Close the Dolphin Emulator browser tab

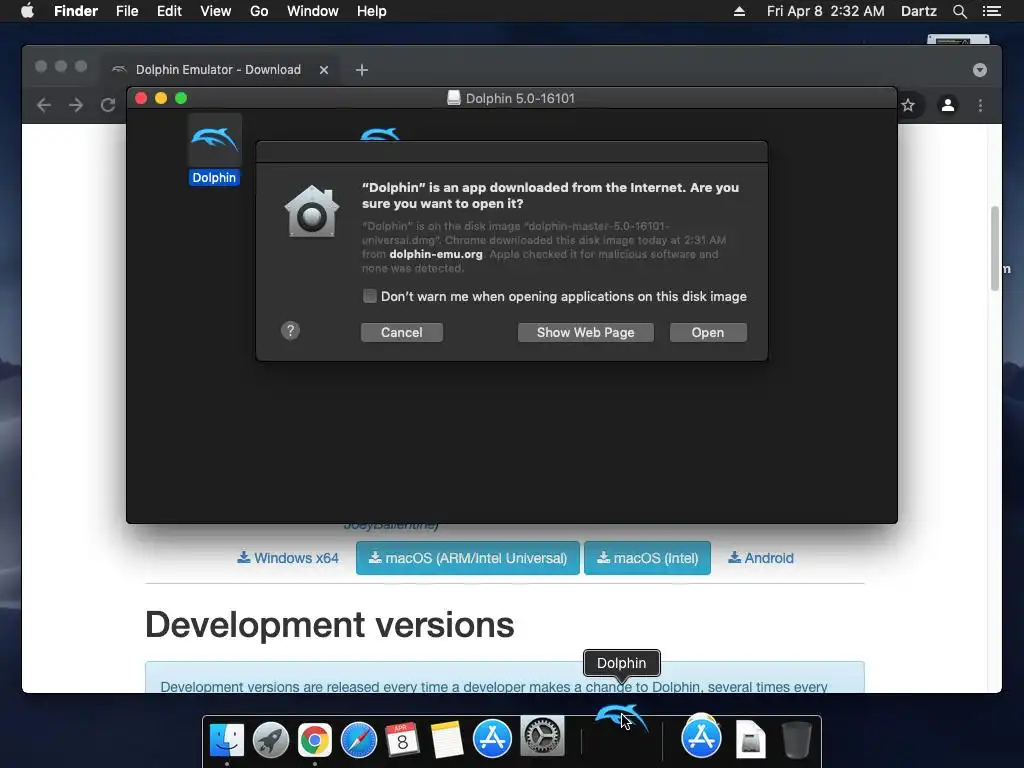(324, 70)
